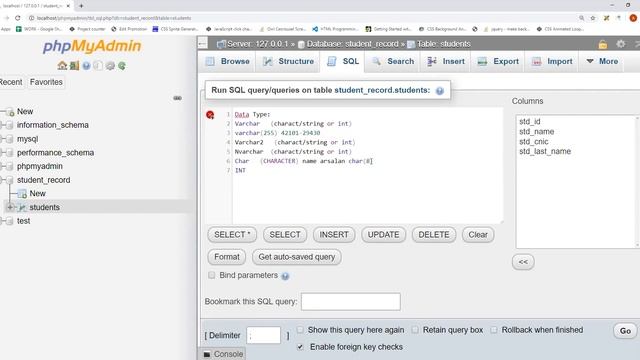The width and height of the screenshot is (640, 360).
Task: Reload the browser page
Action: [18, 18]
